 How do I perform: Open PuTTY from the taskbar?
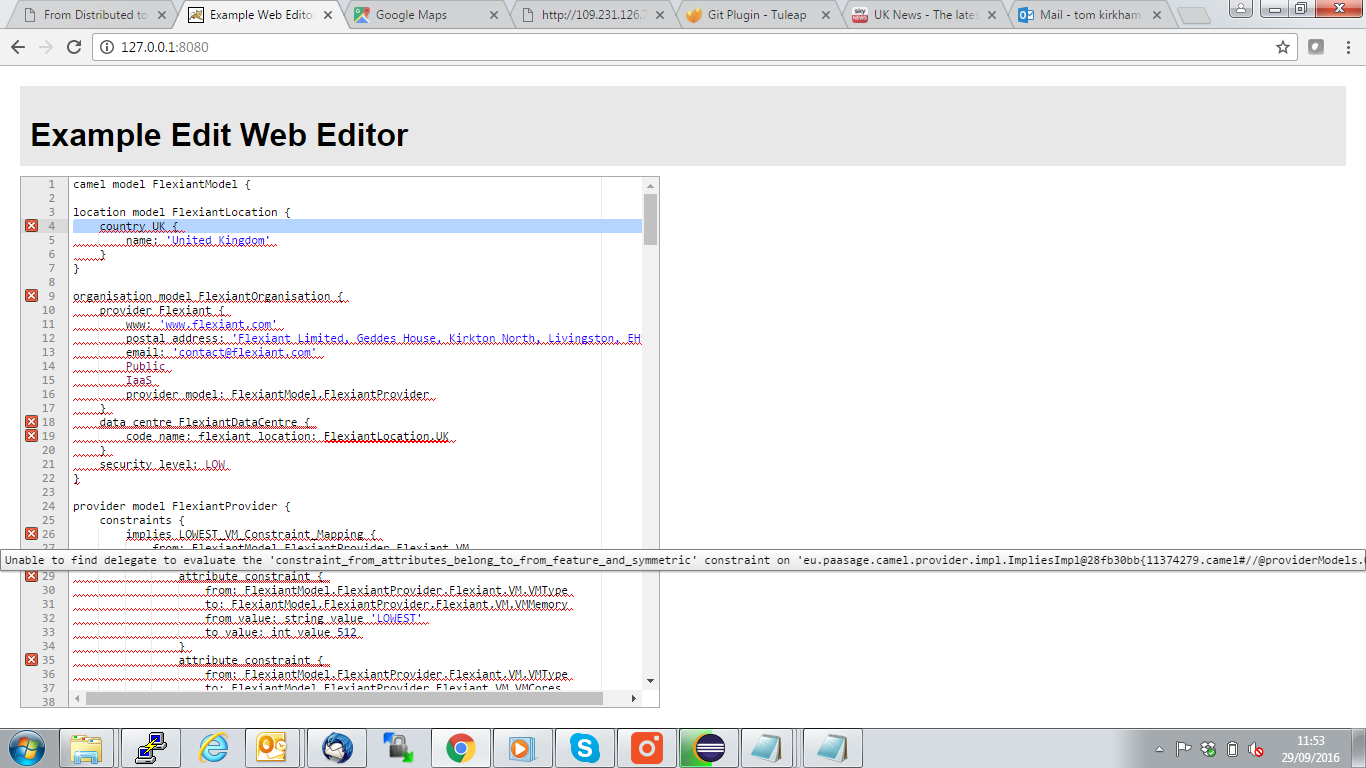(150, 748)
